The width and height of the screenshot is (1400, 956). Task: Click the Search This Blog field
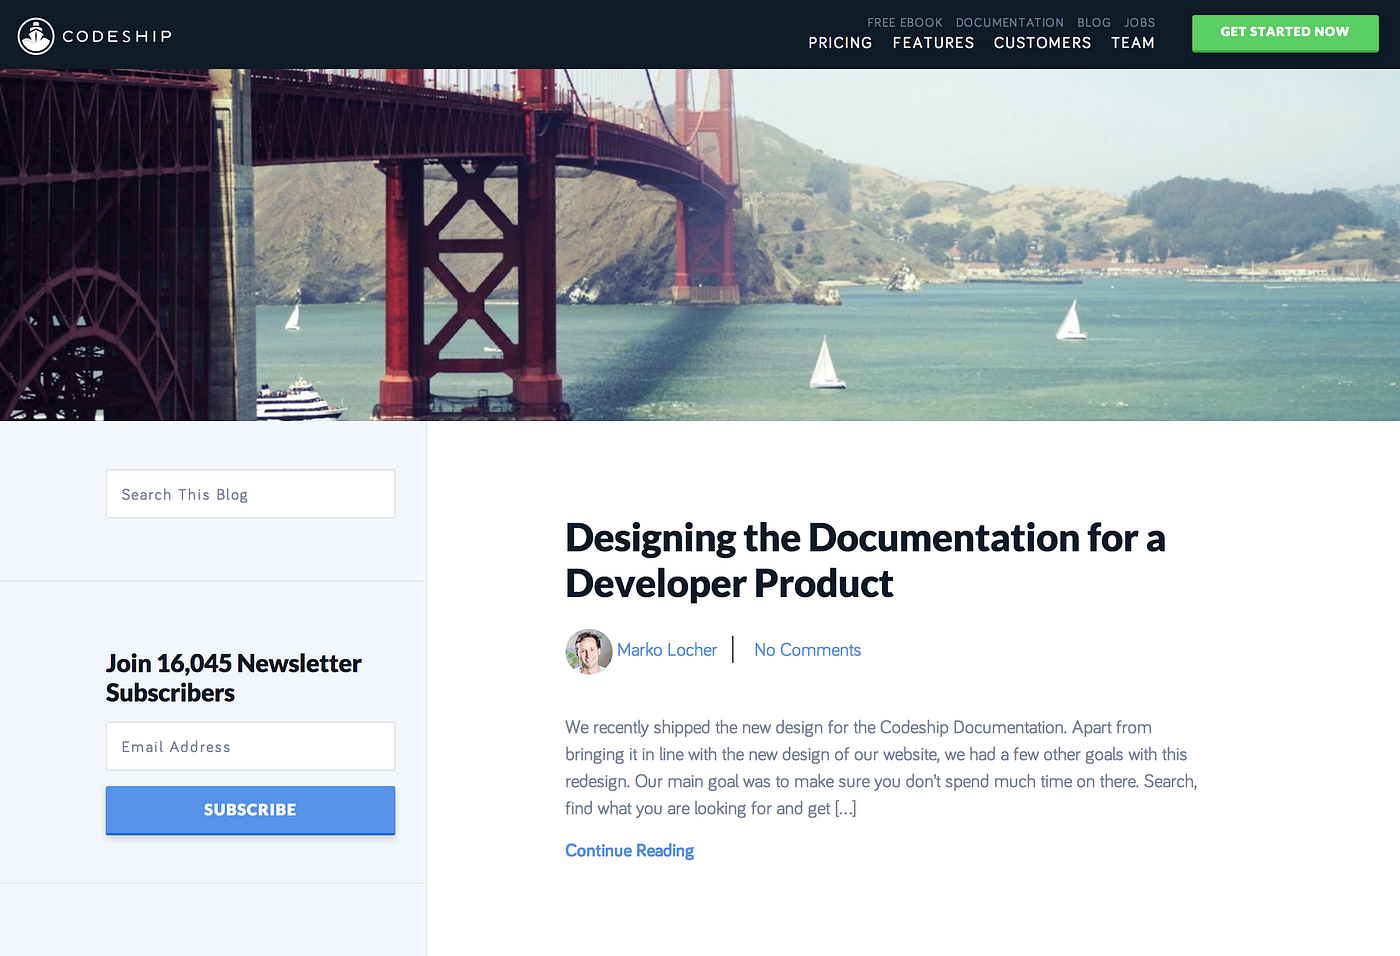[250, 493]
